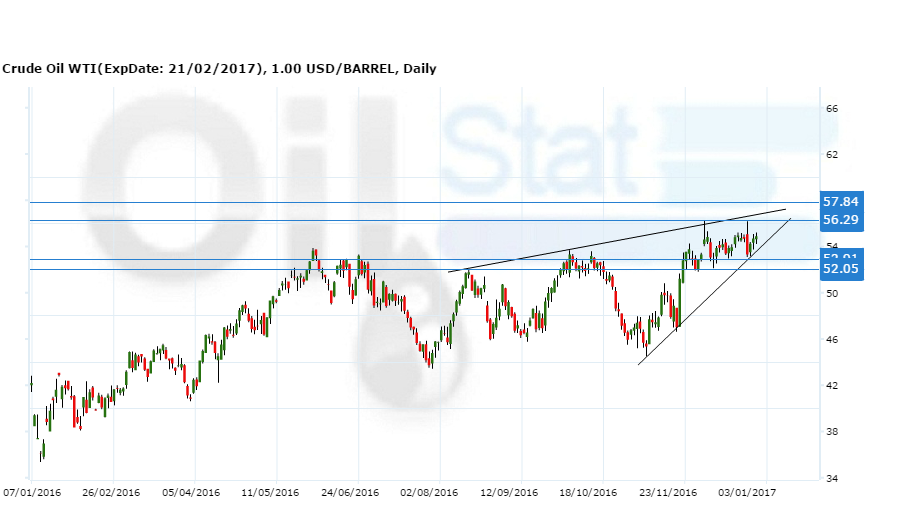
Task: Select the 56.29 price level tag
Action: pyautogui.click(x=840, y=220)
